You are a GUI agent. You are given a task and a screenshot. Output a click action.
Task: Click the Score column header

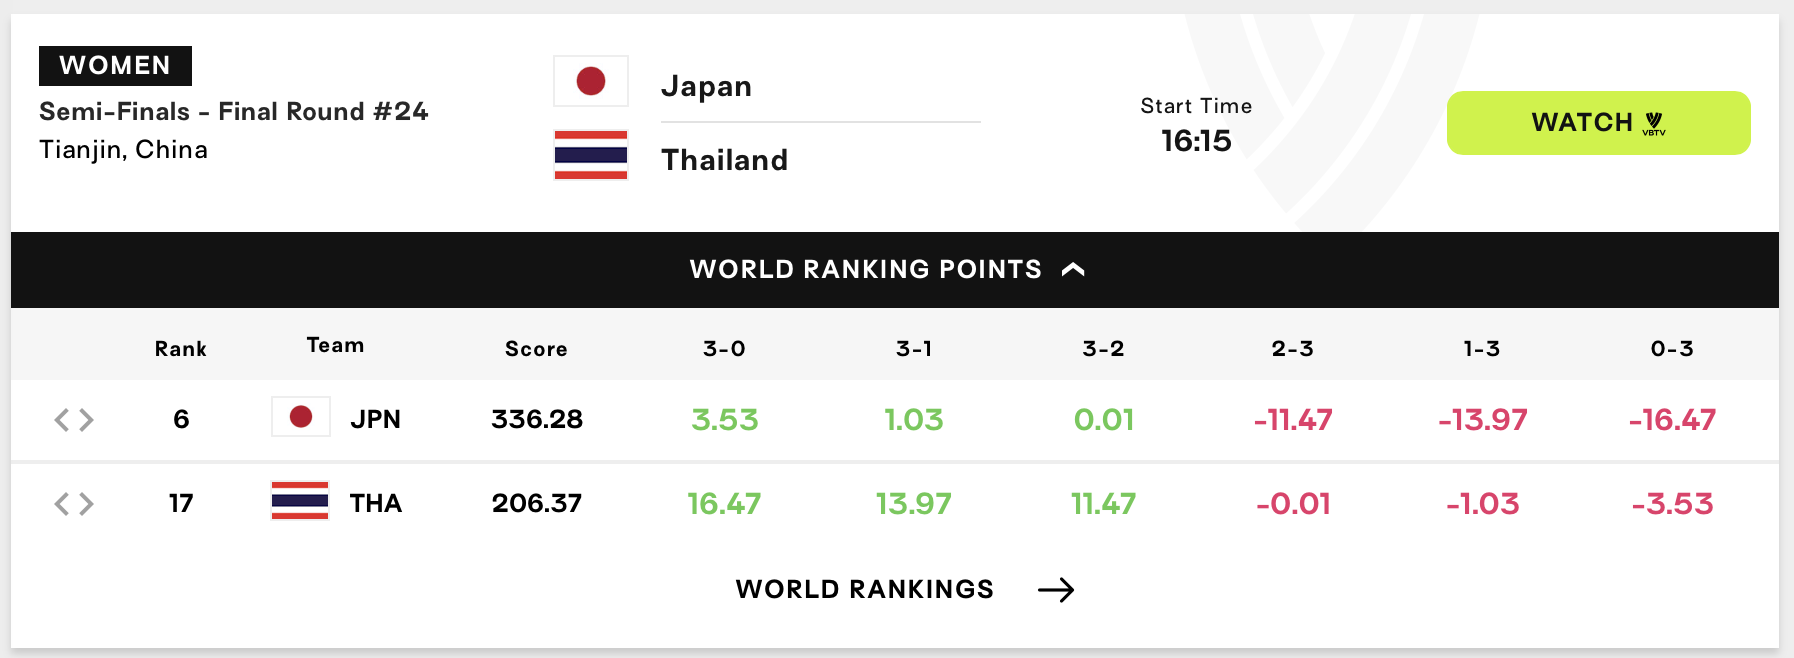(x=536, y=349)
